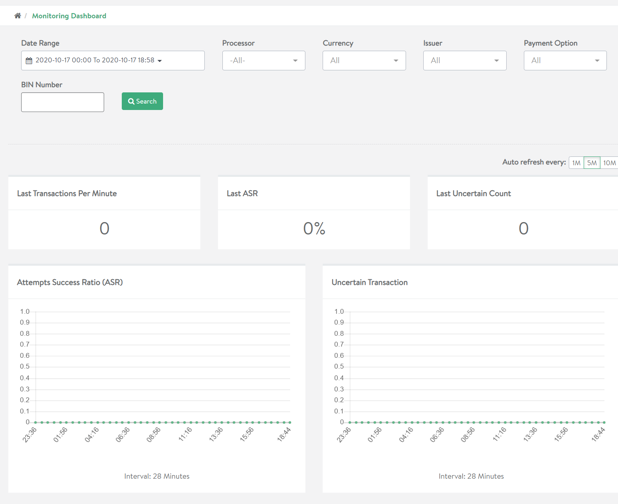Click the Attempts Success Ratio (ASR) chart title
Viewport: 618px width, 504px height.
coord(70,282)
